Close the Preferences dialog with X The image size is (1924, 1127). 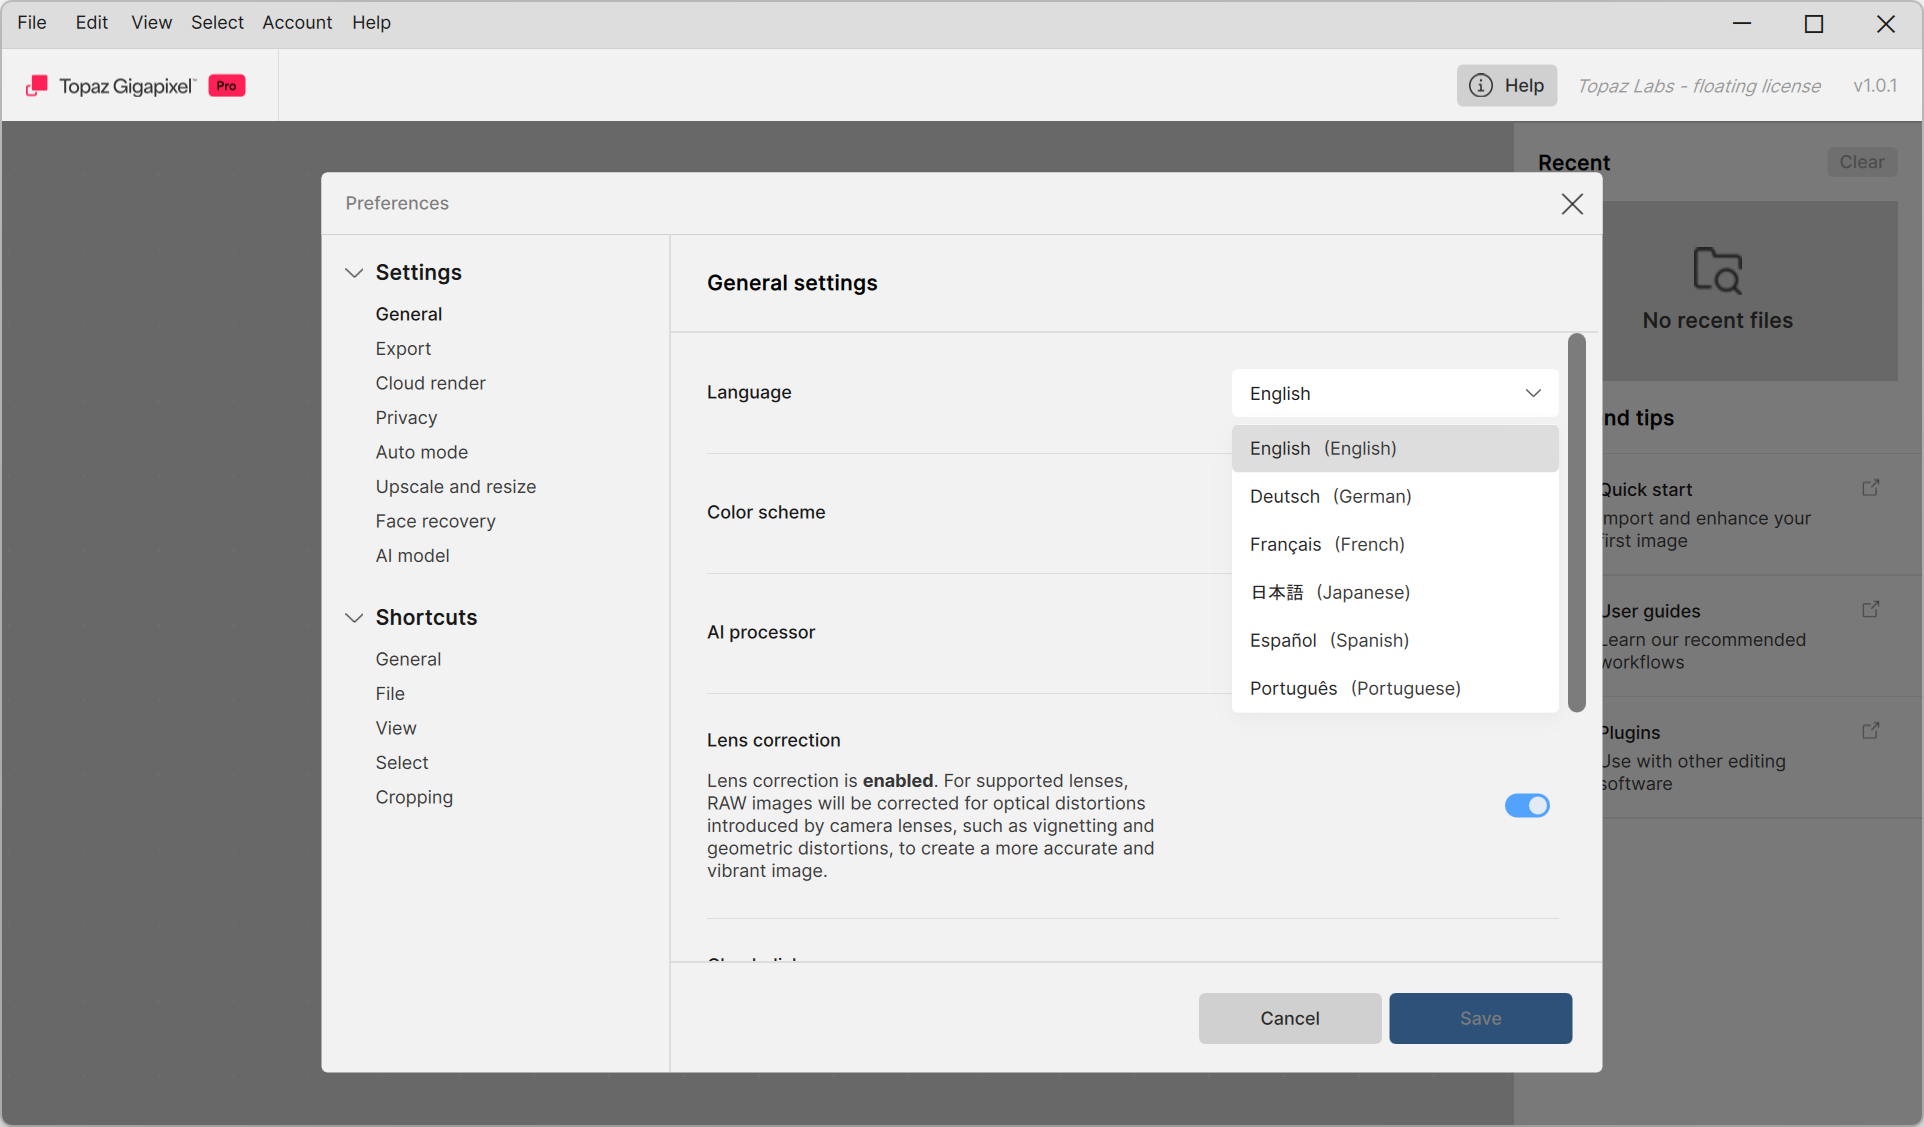1571,204
